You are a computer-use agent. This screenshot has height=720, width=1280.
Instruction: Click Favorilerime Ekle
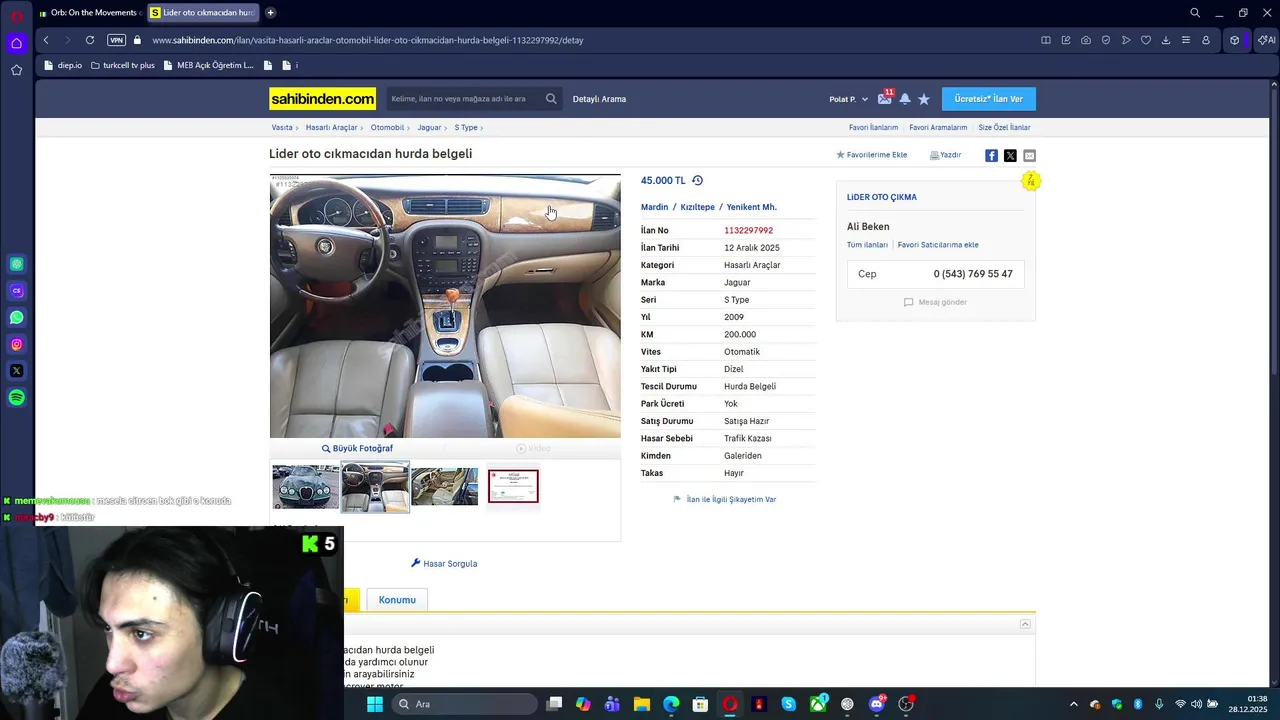tap(872, 155)
